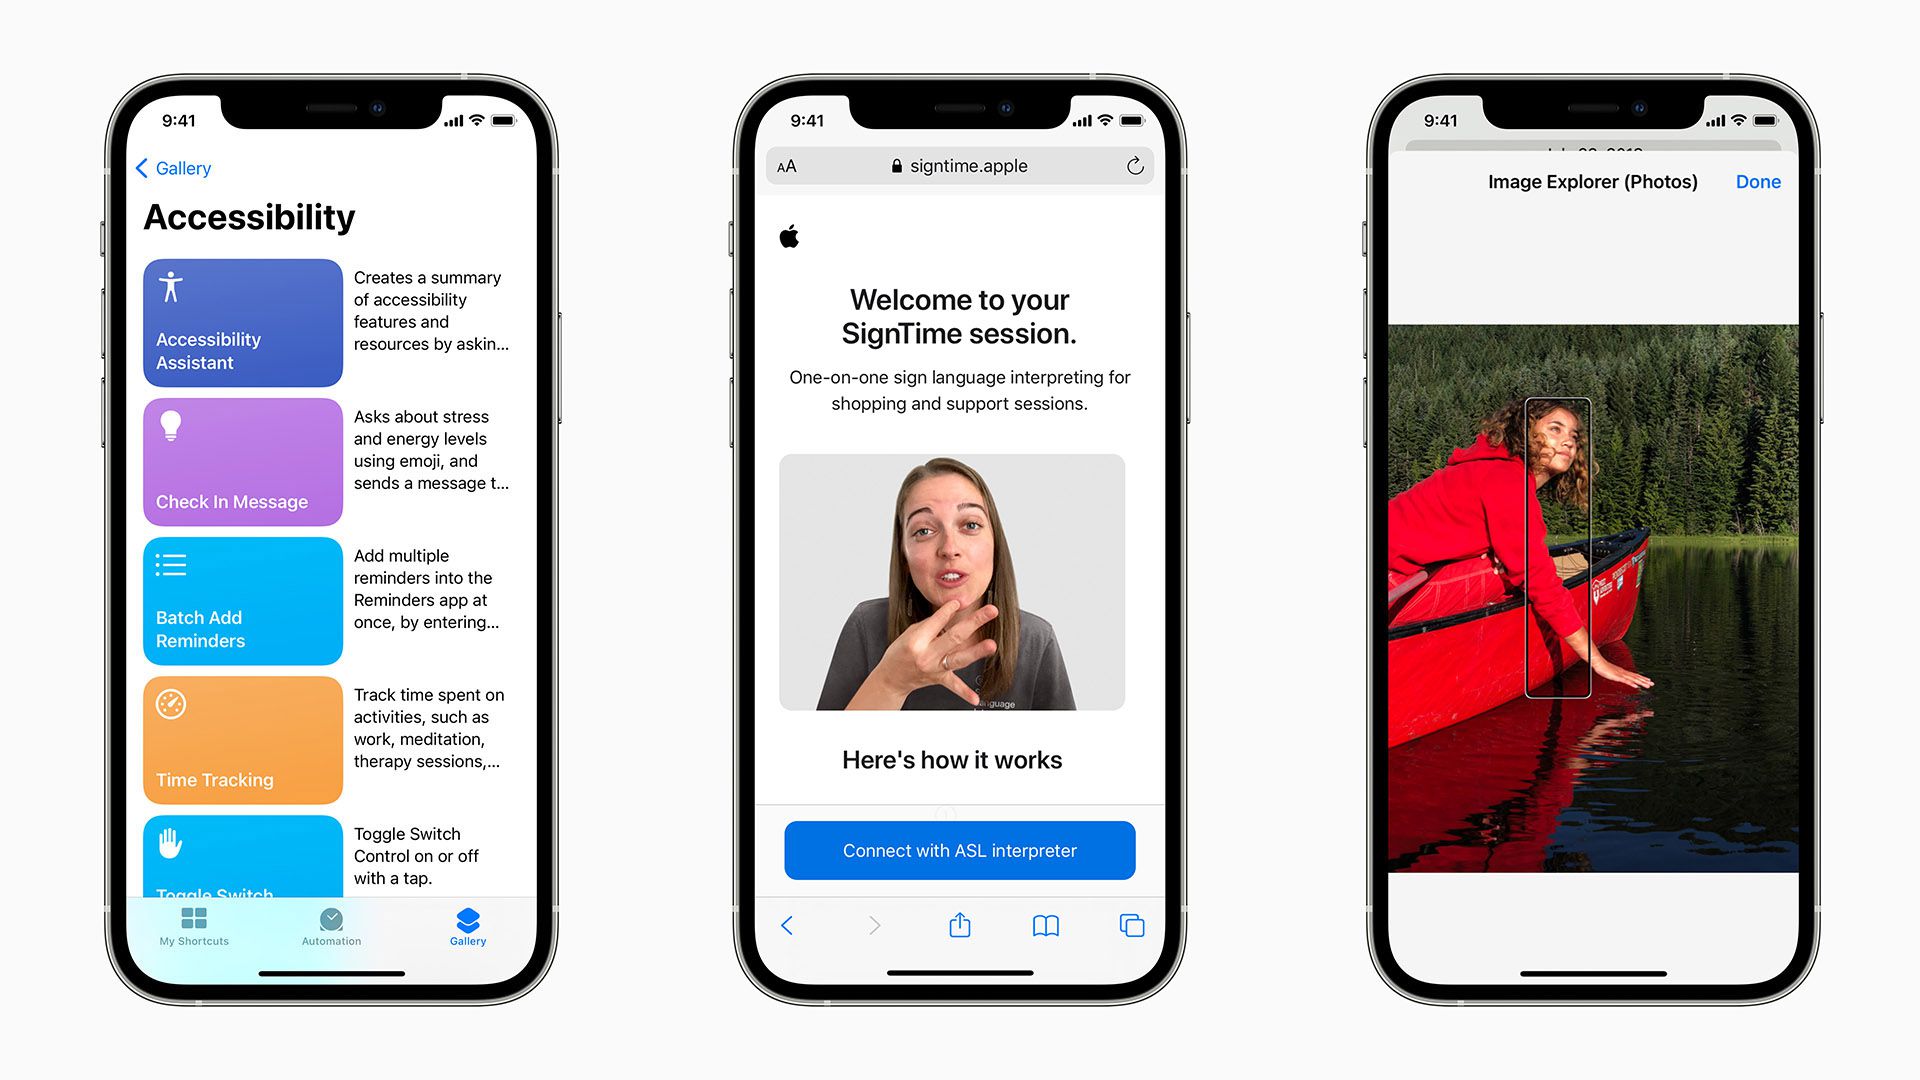
Task: Click the share icon in Safari toolbar
Action: pyautogui.click(x=960, y=924)
